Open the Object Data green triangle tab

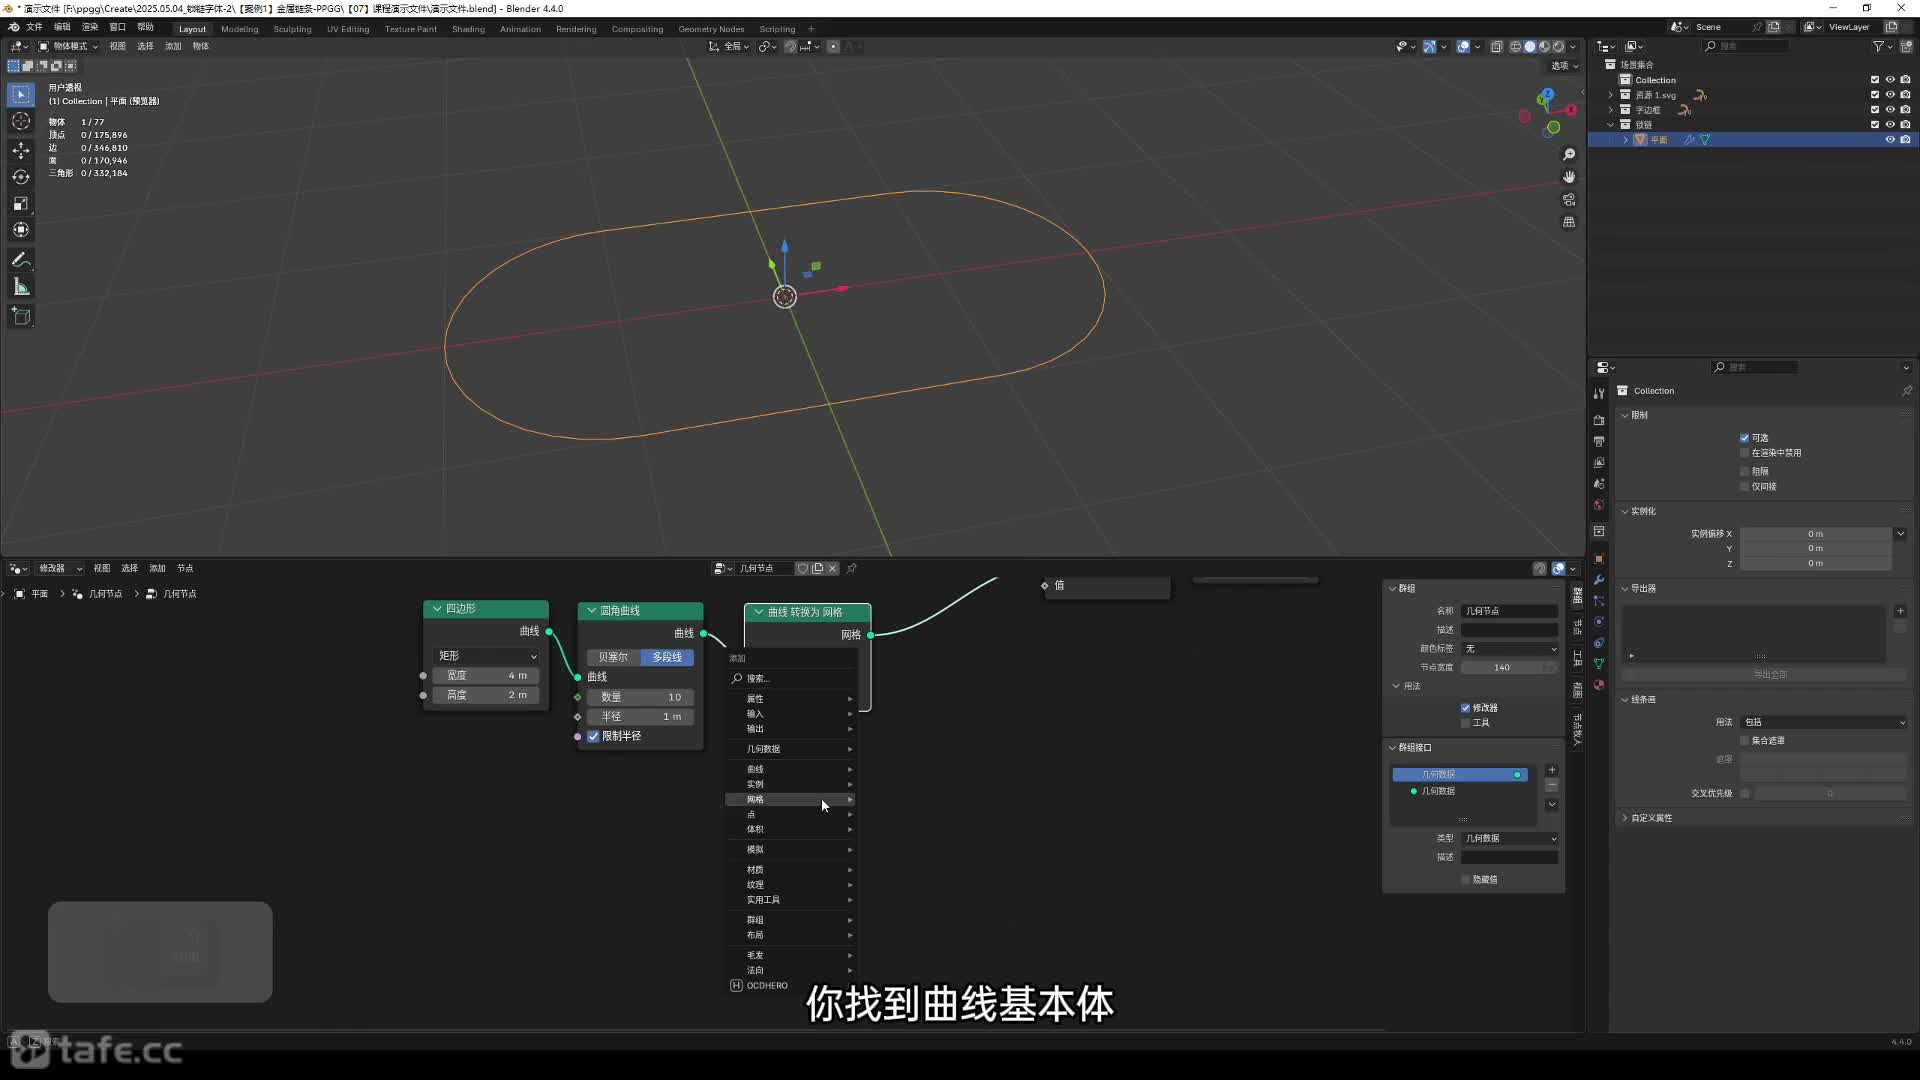pyautogui.click(x=1599, y=664)
